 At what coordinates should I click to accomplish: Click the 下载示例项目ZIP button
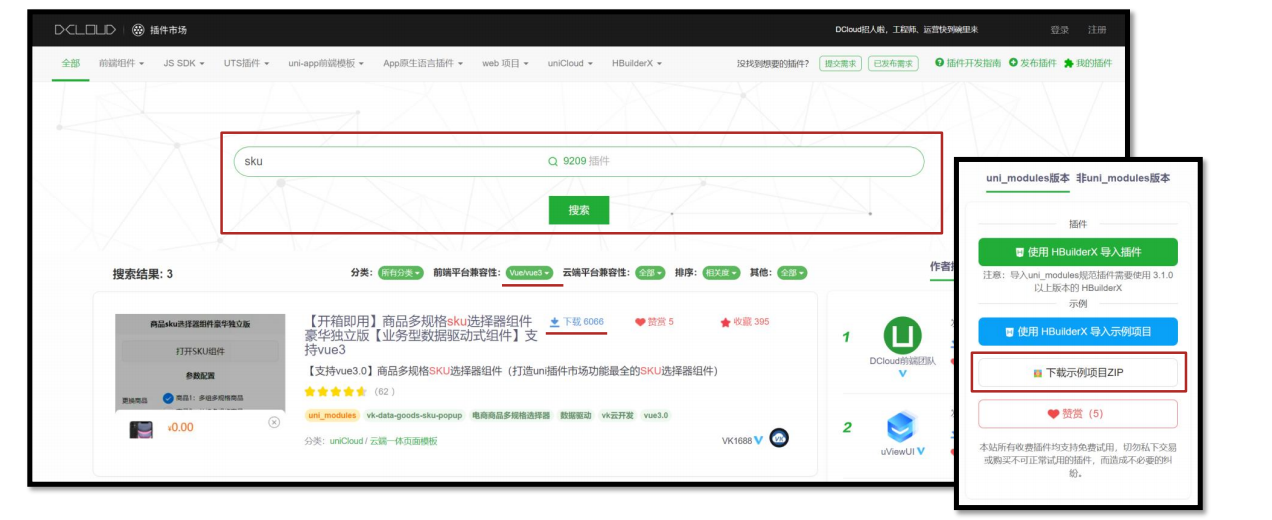1078,373
